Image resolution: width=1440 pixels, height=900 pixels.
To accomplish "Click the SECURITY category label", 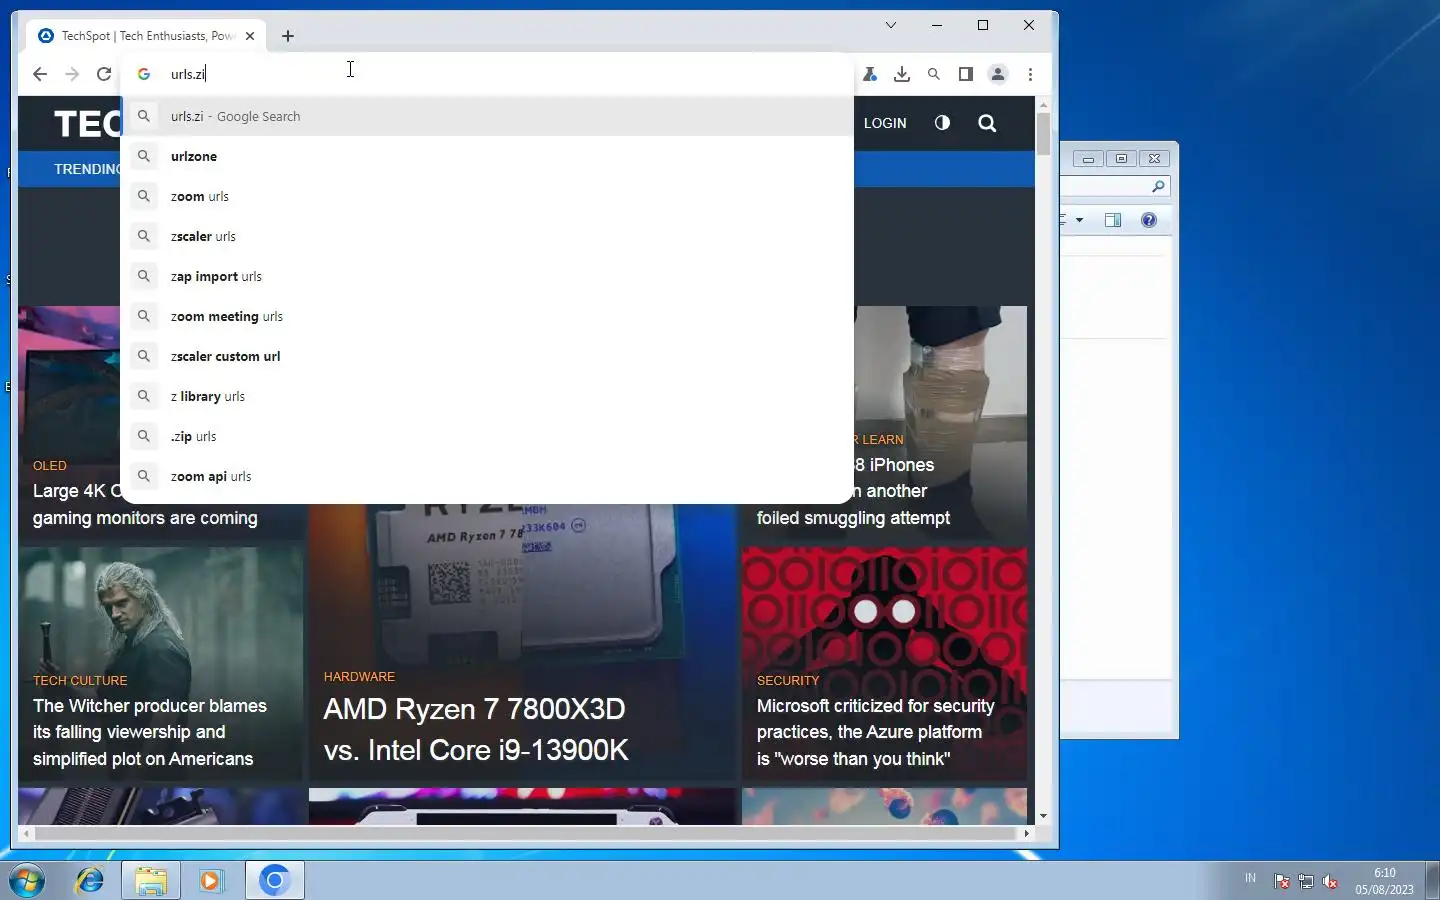I will coord(788,681).
